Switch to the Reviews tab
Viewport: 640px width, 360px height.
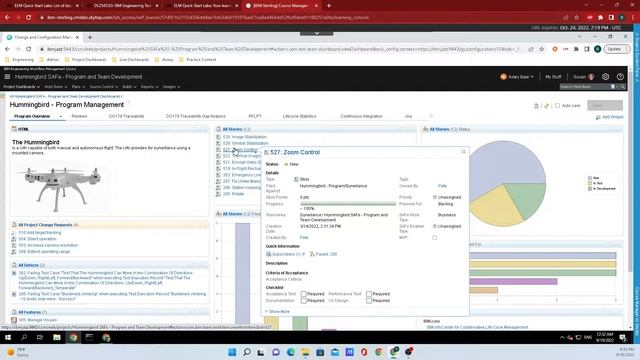click(79, 116)
